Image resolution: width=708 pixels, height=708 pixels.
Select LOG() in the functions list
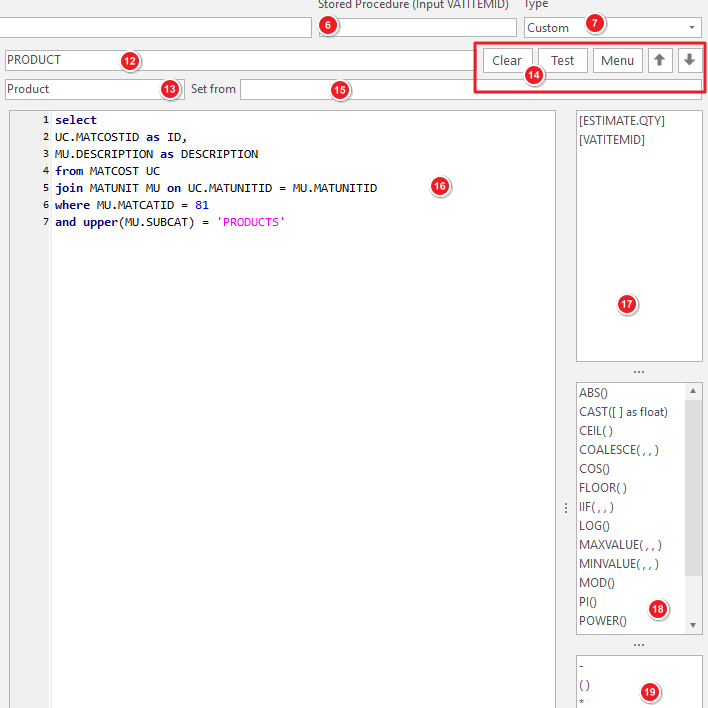594,526
